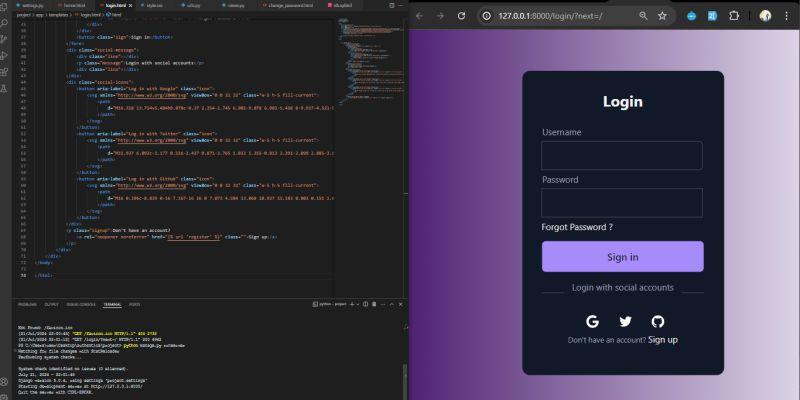Go back in the browser
Screen dimensions: 800x400
419,16
